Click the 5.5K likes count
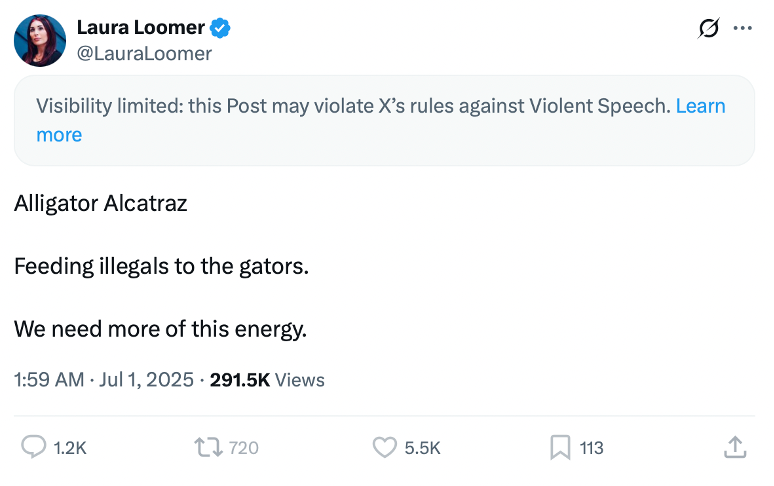Image resolution: width=774 pixels, height=486 pixels. click(422, 448)
